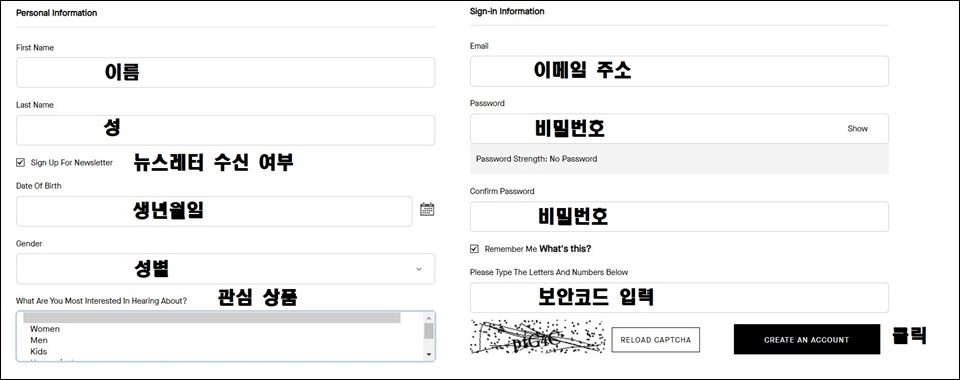960x380 pixels.
Task: Focus the Last Name input field
Action: click(225, 130)
